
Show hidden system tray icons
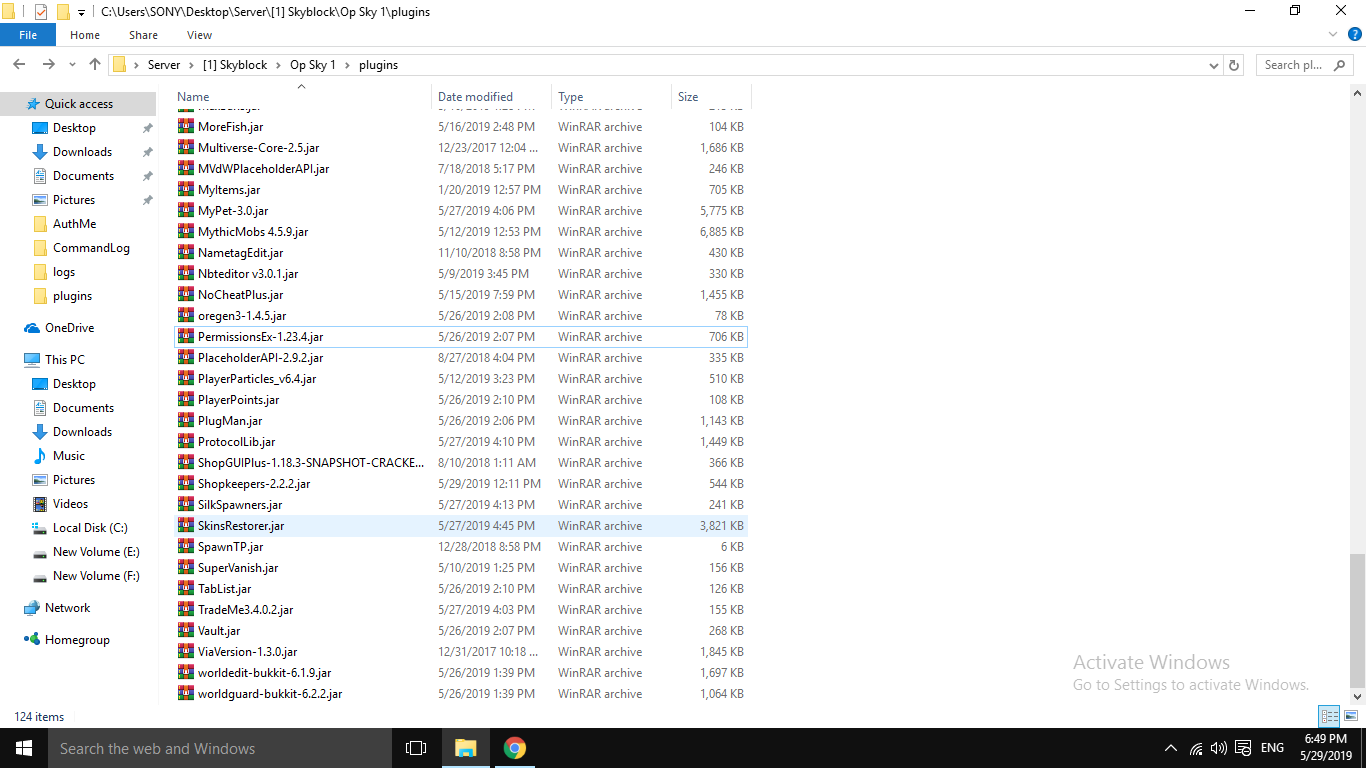1171,748
